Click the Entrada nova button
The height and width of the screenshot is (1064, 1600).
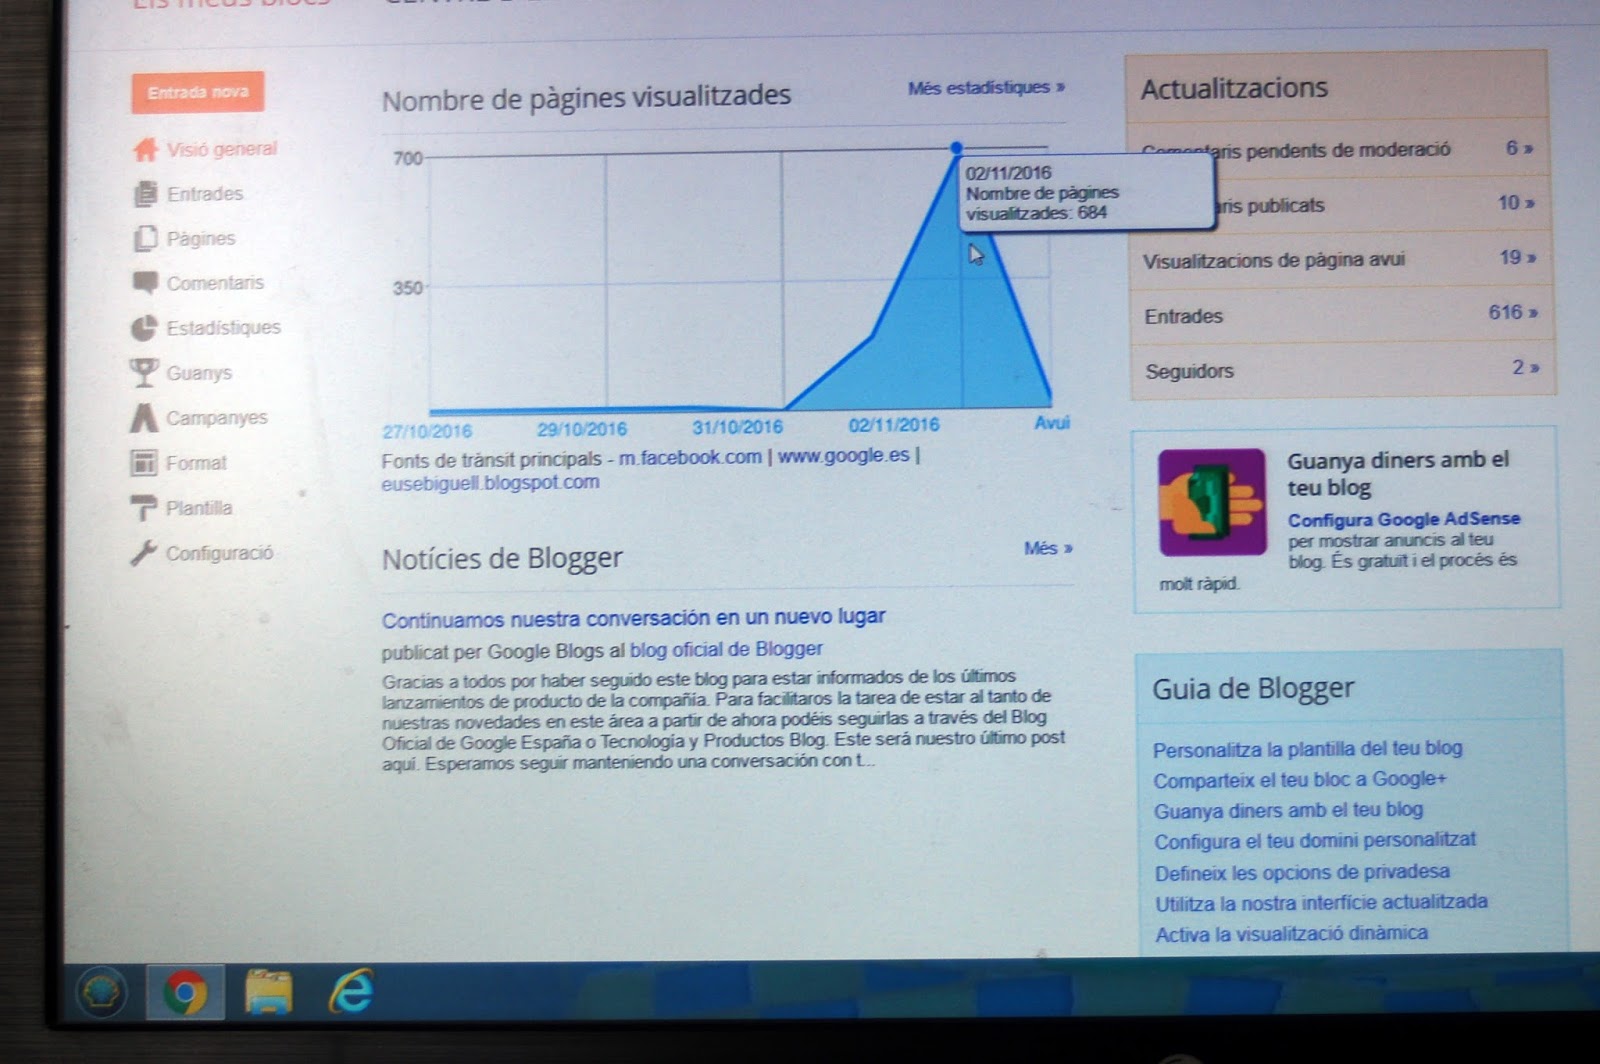tap(197, 92)
